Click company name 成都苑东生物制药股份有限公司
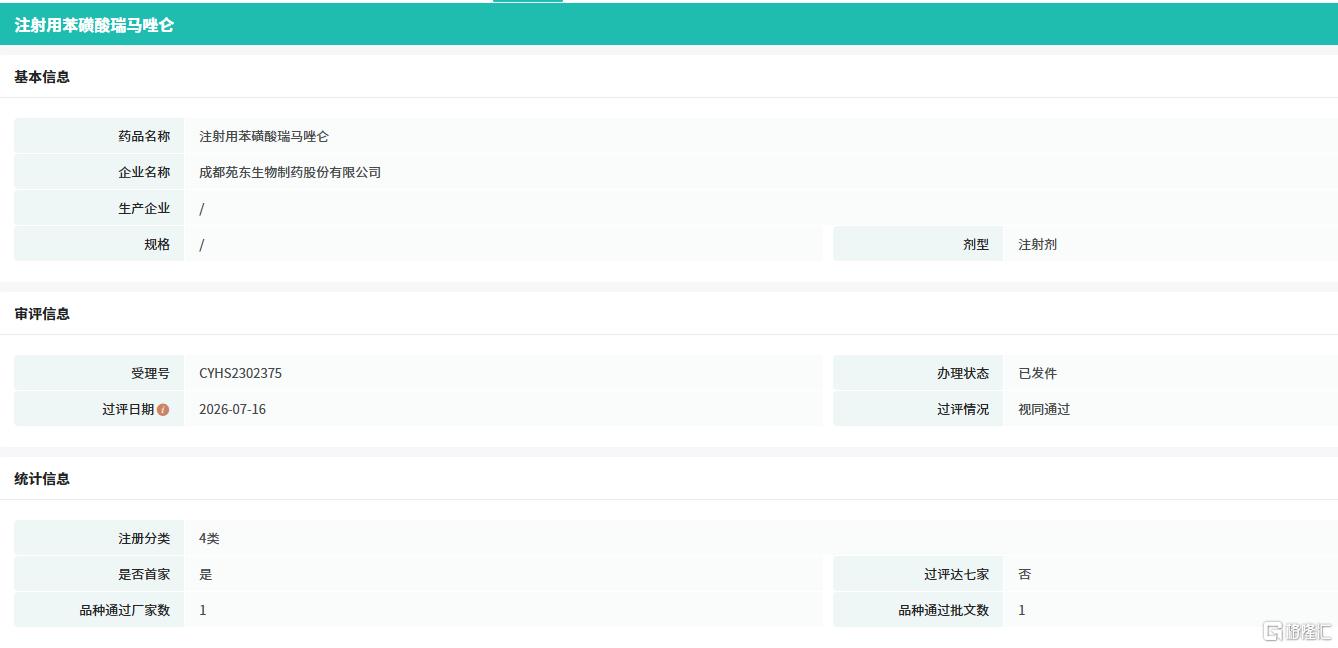Screen dimensions: 1338x648 (x=290, y=172)
